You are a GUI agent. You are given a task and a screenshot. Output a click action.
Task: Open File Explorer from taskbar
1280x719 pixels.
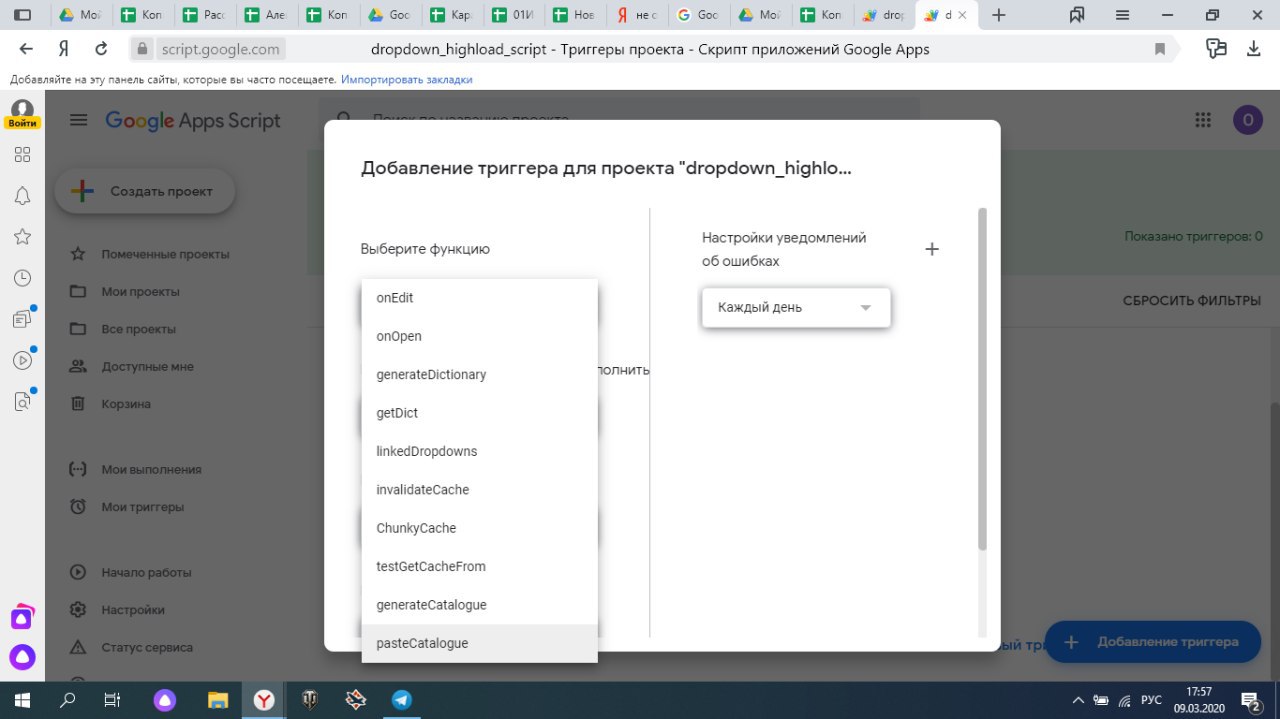point(218,700)
